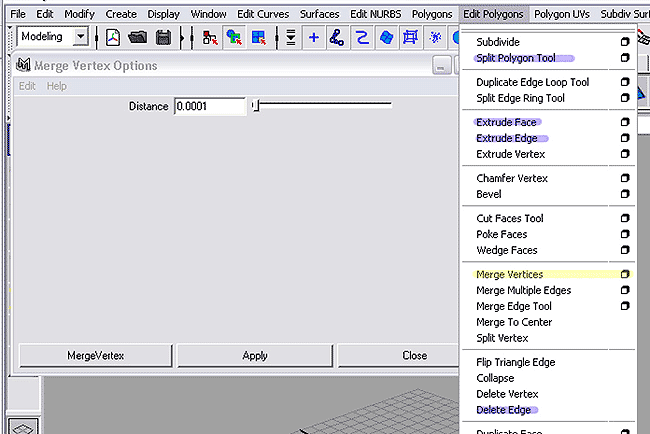Open the Edit Curves menu

tap(263, 14)
